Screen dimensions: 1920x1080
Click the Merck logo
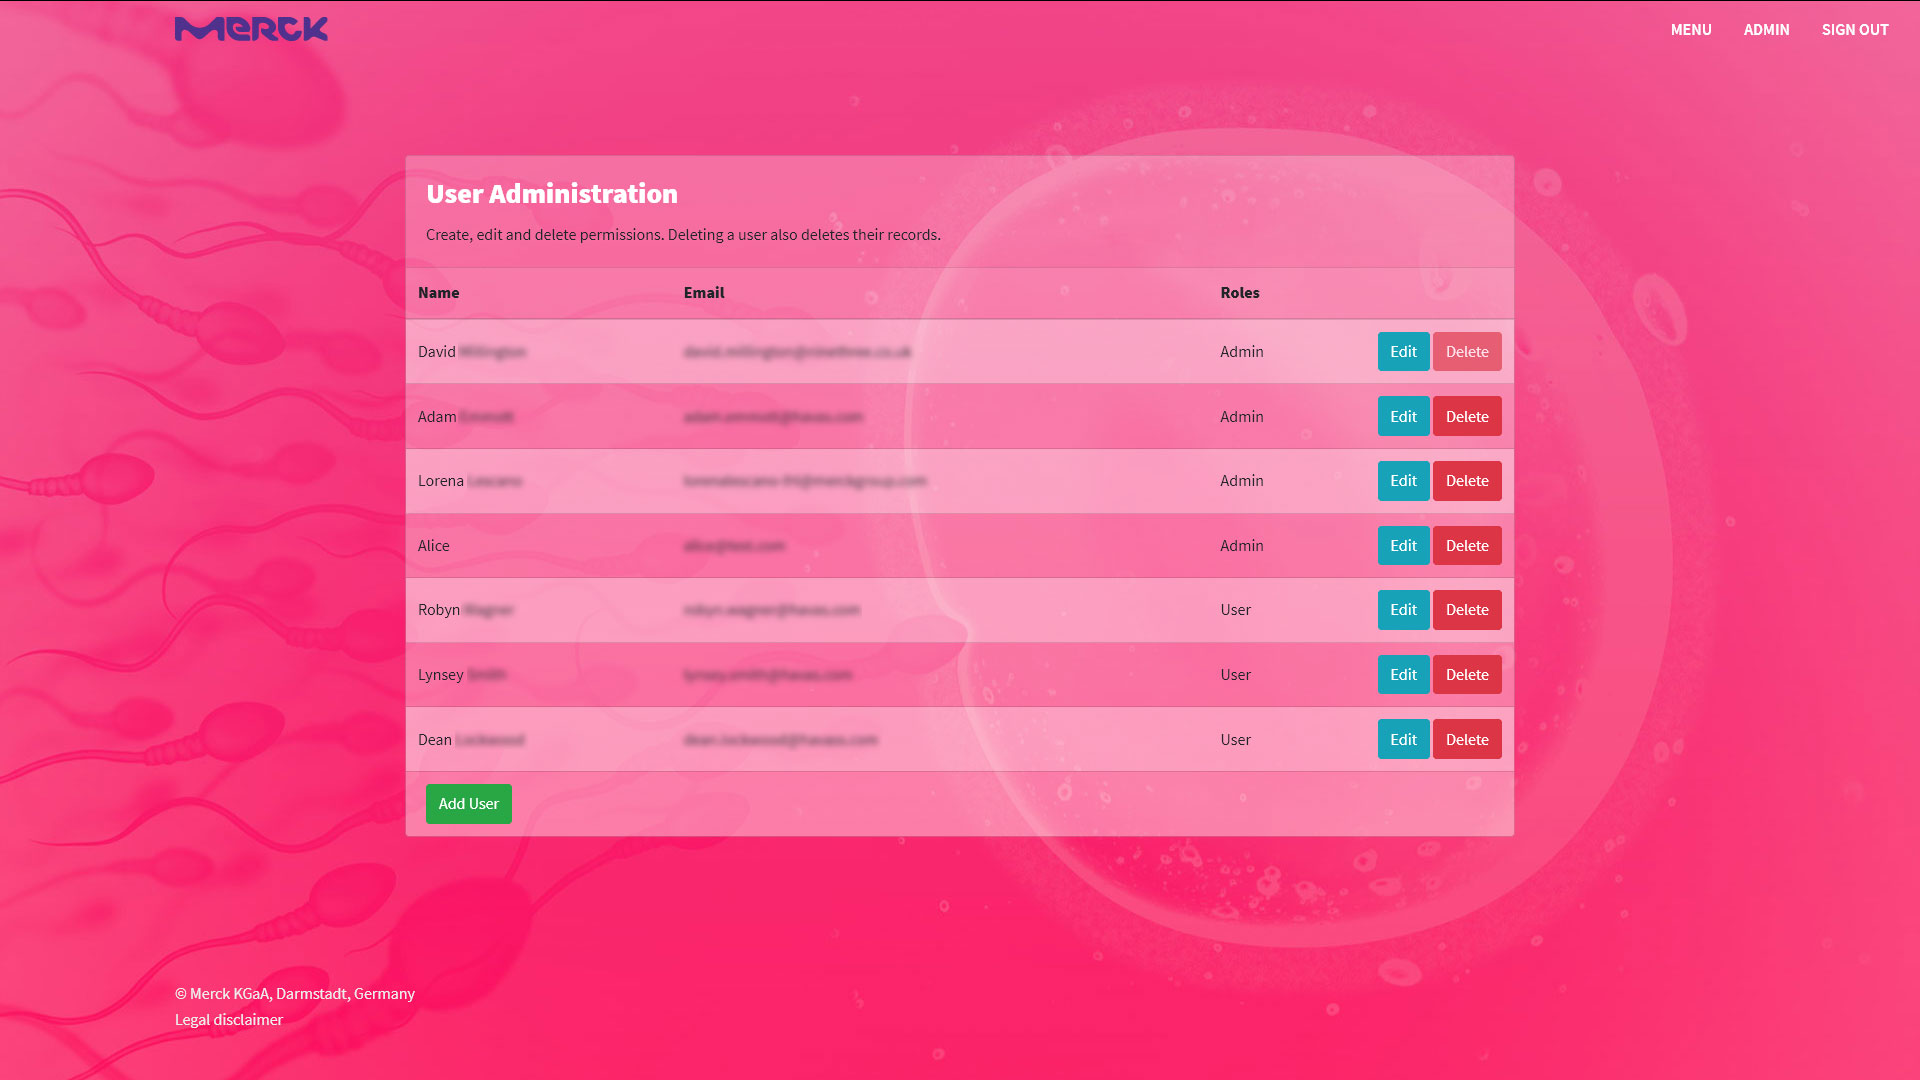point(250,29)
